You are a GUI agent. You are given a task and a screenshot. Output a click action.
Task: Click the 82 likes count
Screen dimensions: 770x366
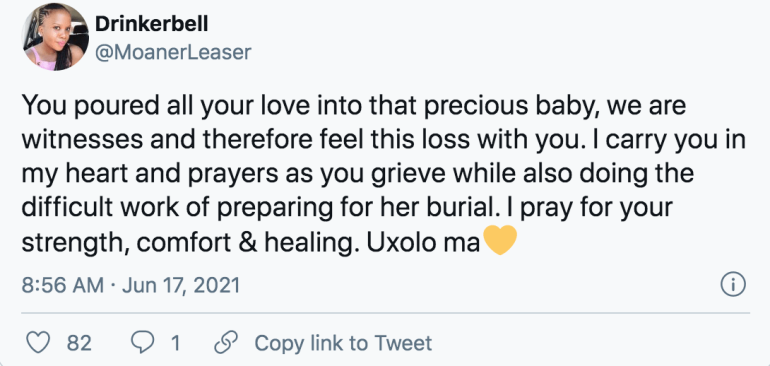[x=79, y=343]
